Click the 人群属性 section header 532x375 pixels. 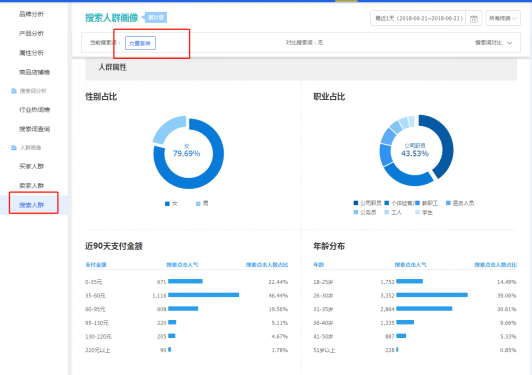pos(113,67)
